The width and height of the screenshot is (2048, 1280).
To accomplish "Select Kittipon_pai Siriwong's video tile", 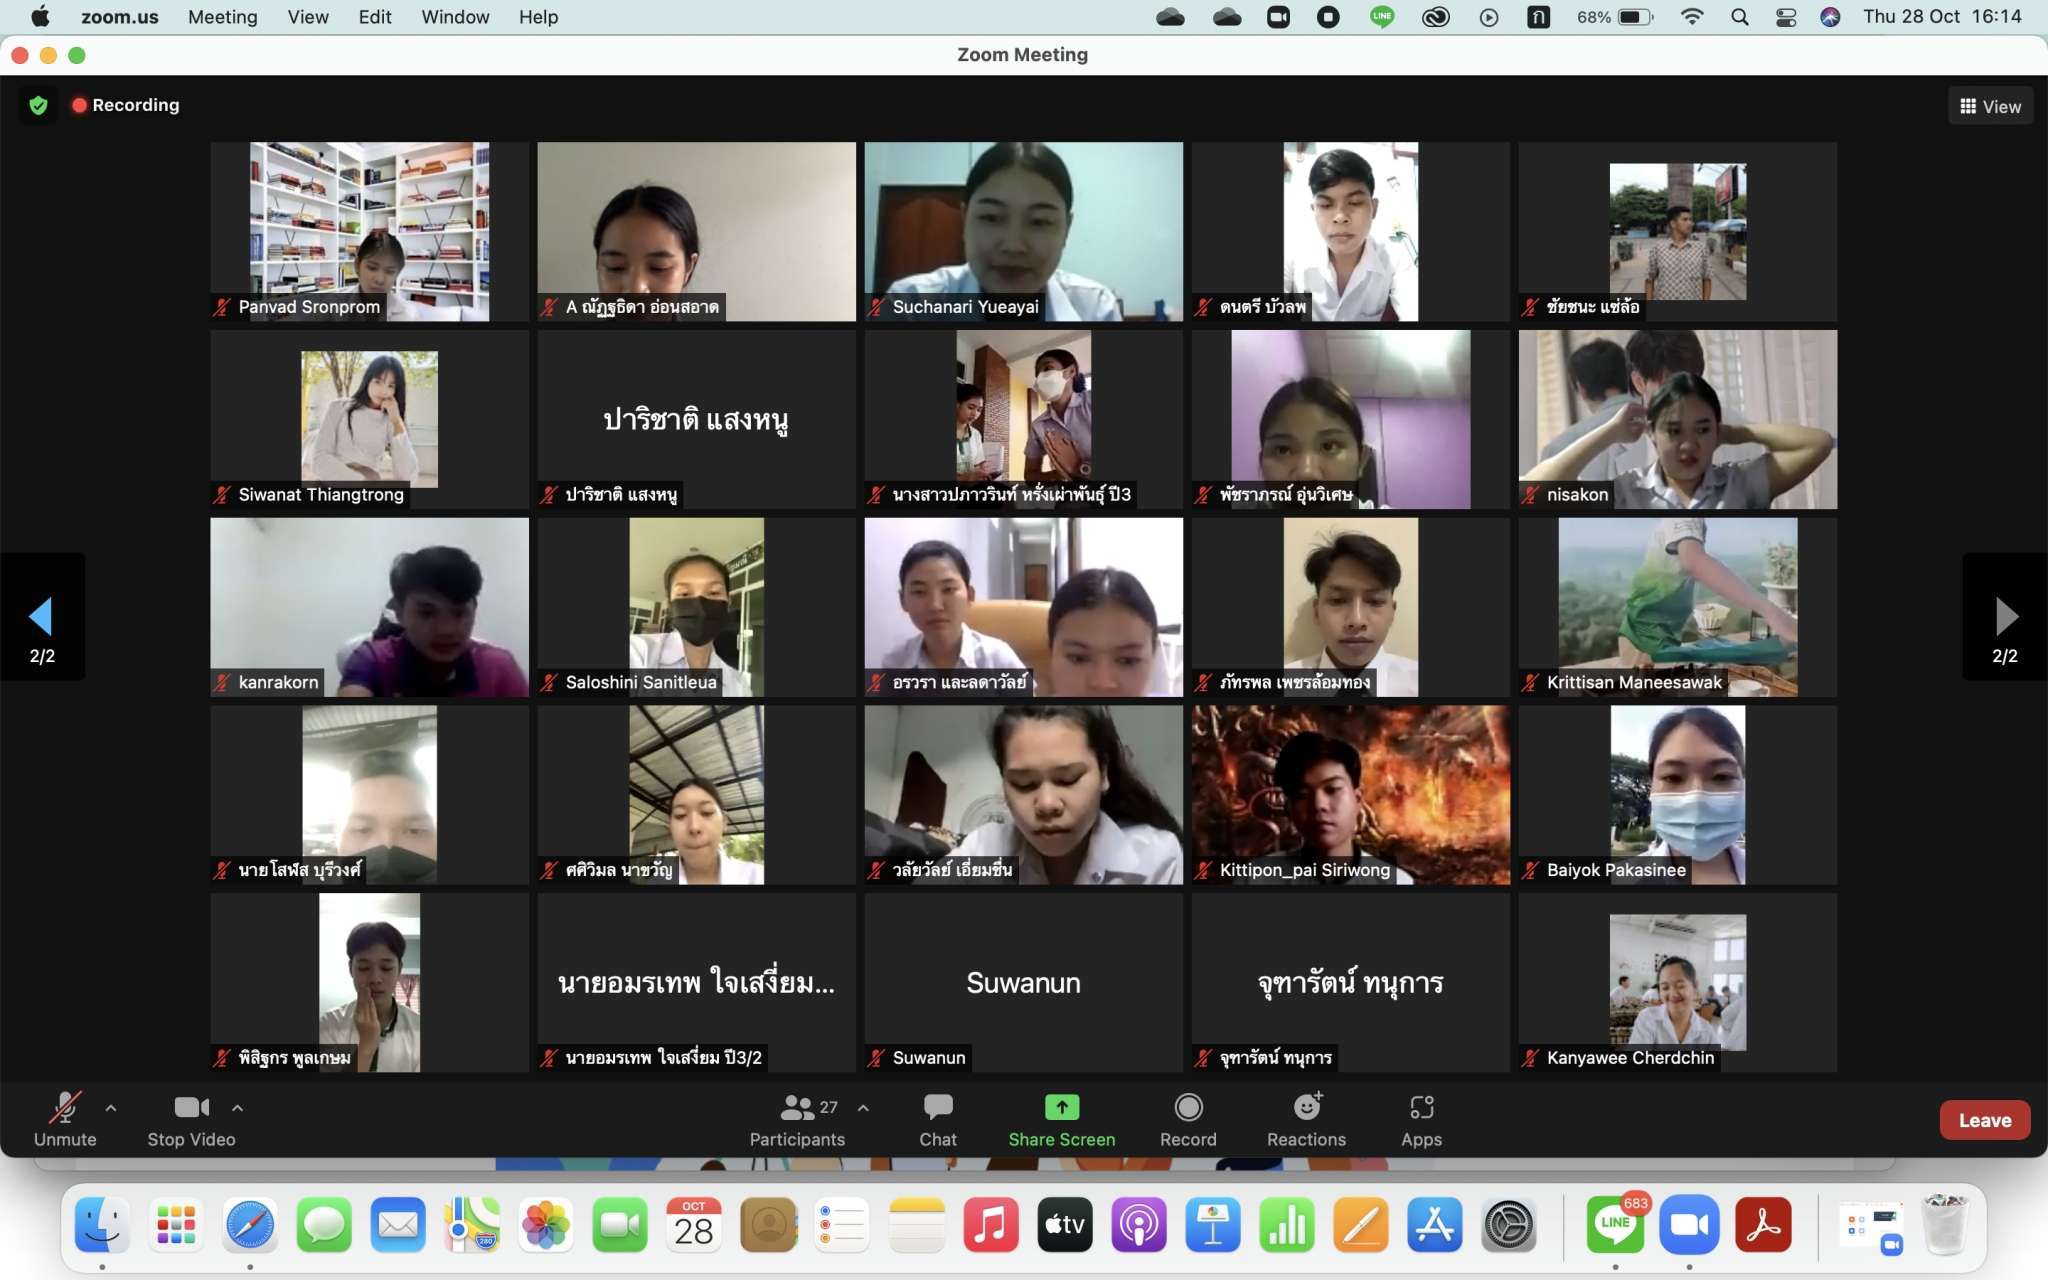I will click(1350, 795).
